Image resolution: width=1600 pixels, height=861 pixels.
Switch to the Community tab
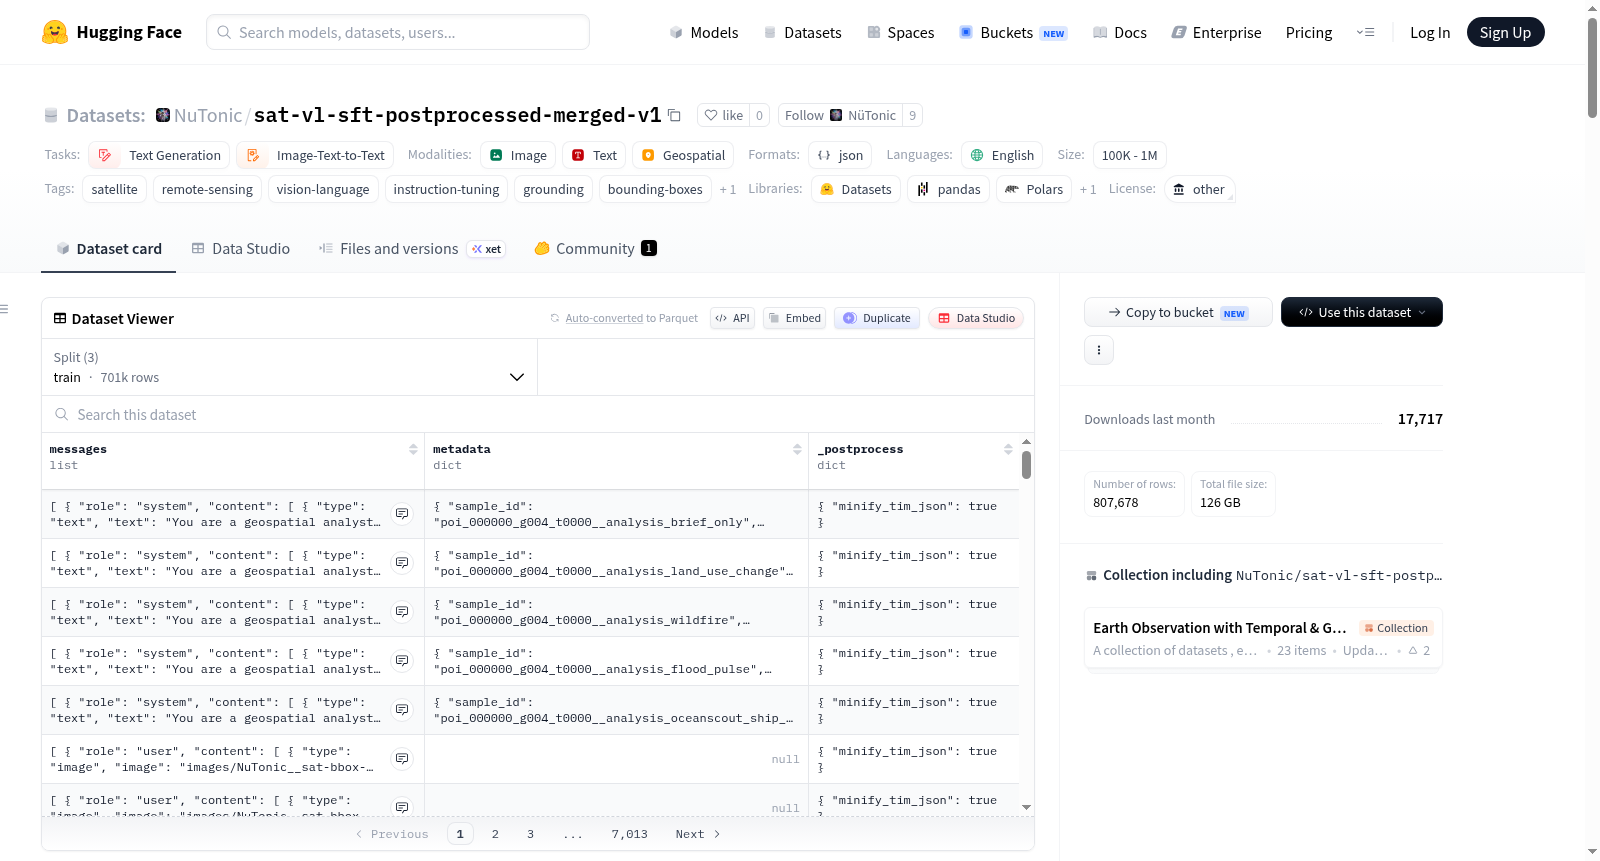pos(595,249)
